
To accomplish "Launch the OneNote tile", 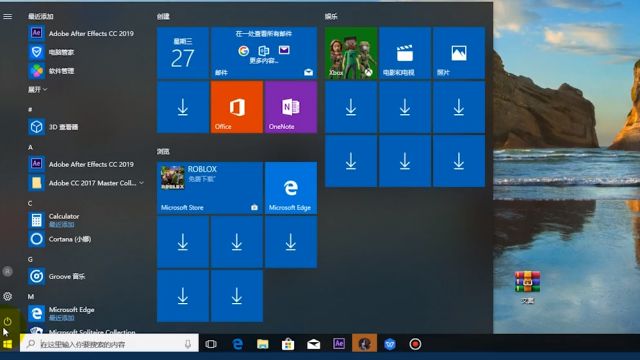I will point(291,107).
